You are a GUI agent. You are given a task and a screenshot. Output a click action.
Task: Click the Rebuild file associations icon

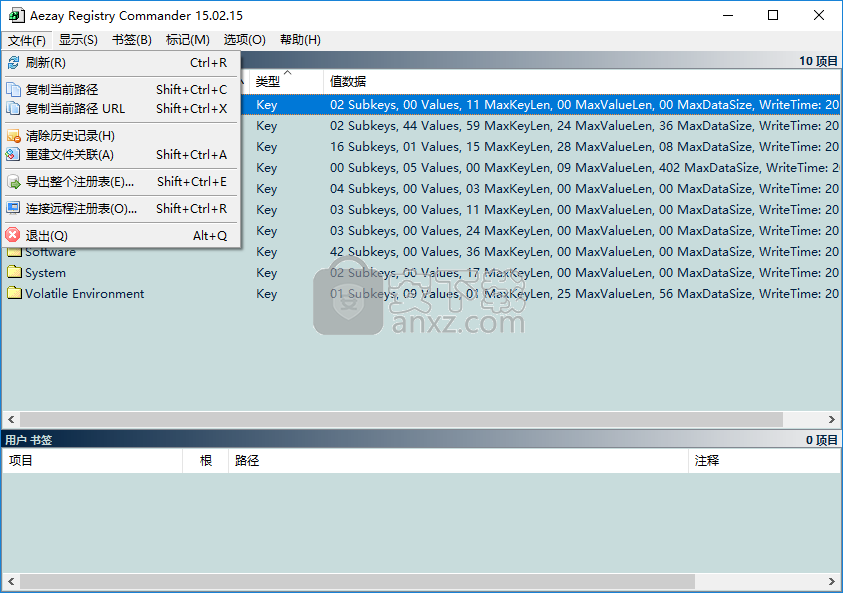[x=13, y=155]
